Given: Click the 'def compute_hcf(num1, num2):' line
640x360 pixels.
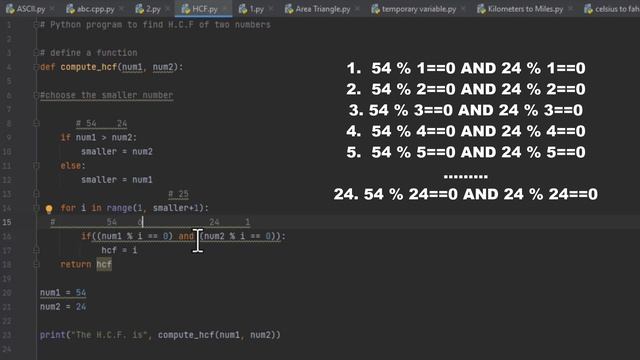Looking at the screenshot, I should pyautogui.click(x=111, y=67).
